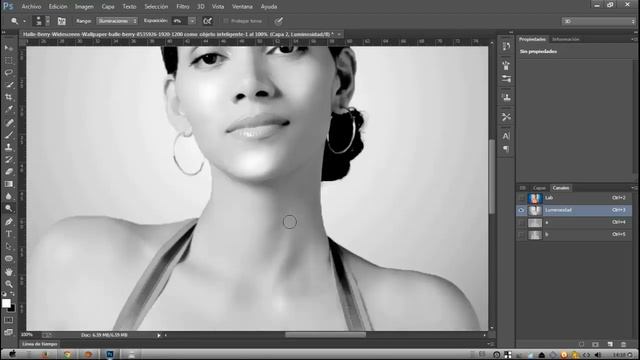
Task: Toggle Quick Mask mode
Action: point(9,320)
